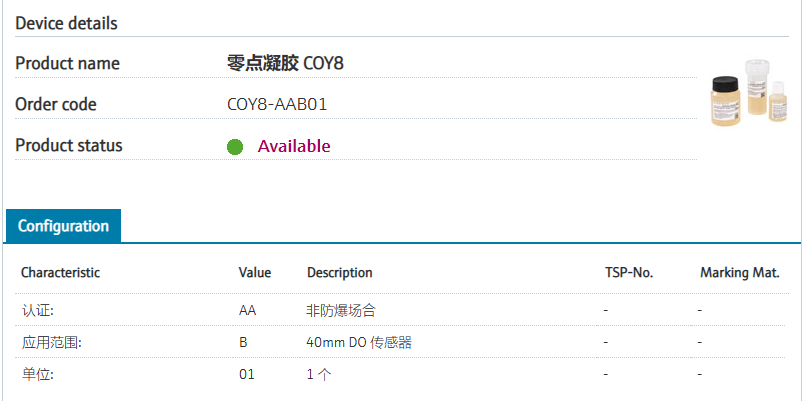This screenshot has height=401, width=802.
Task: Click the Marking Mat. column header
Action: (739, 272)
